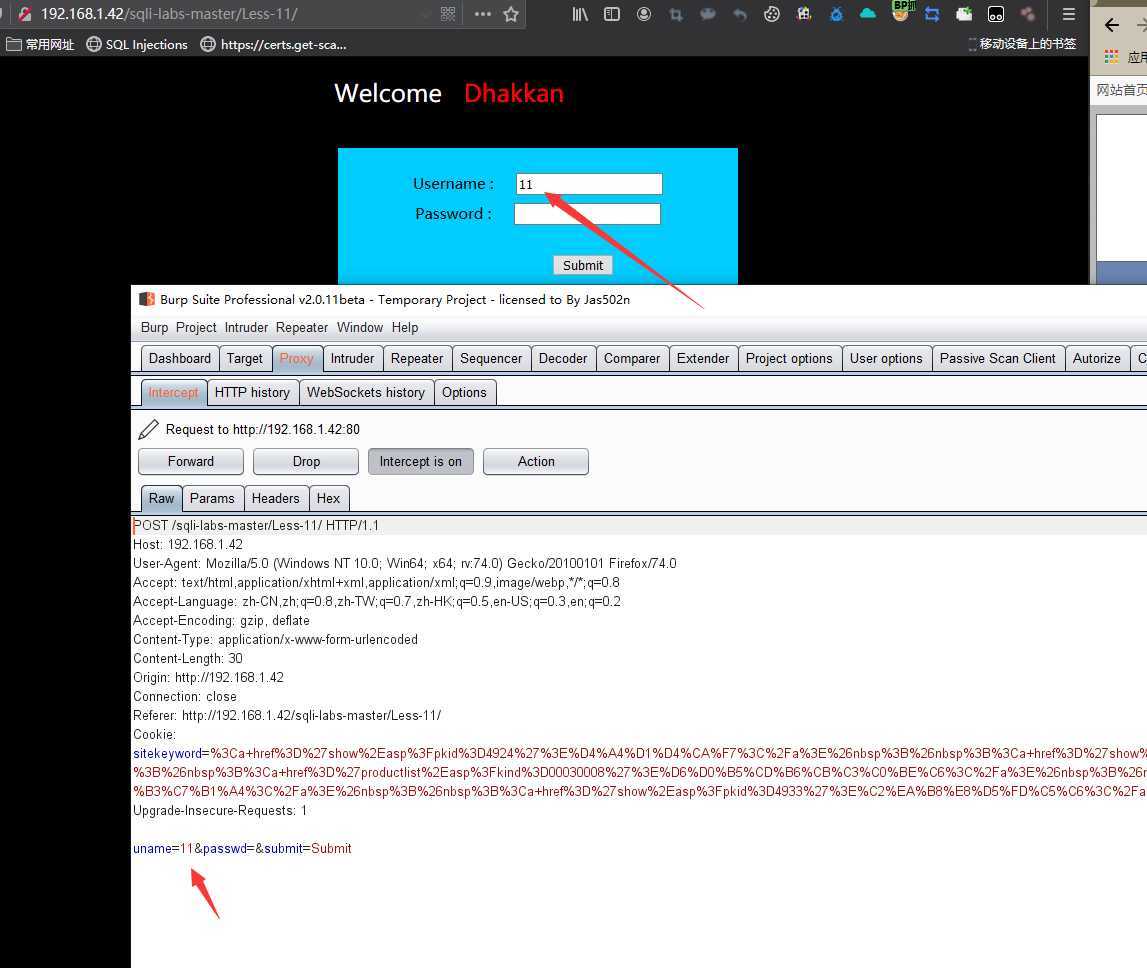Click the crop screenshot extension icon

[676, 14]
